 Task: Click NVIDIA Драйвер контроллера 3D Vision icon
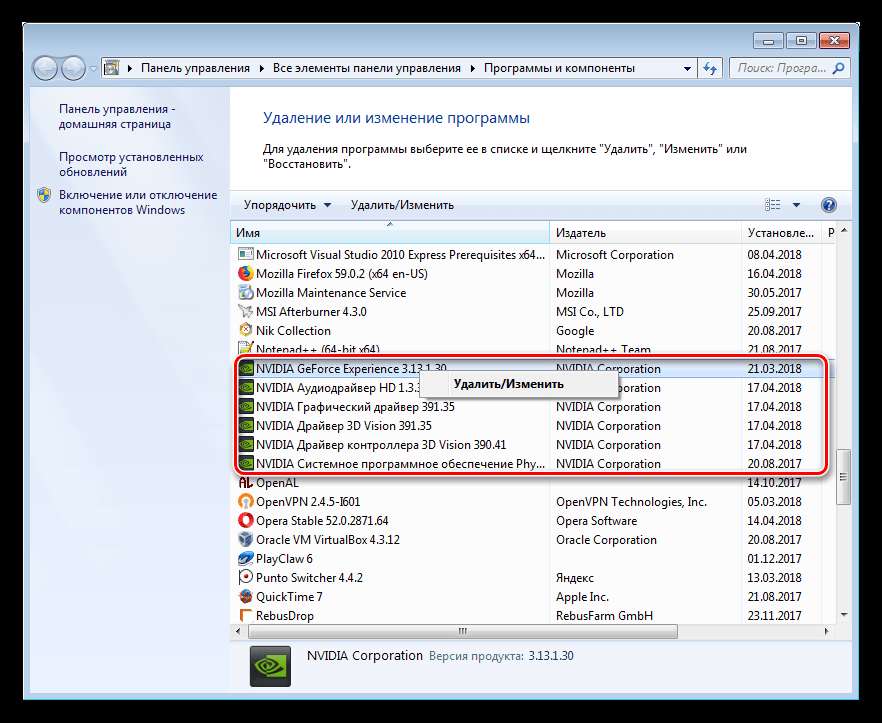[246, 444]
